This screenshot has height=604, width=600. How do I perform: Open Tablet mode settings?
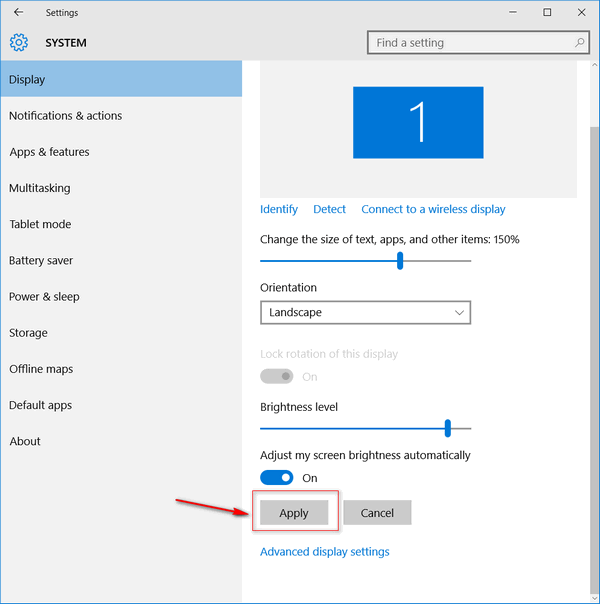coord(121,224)
